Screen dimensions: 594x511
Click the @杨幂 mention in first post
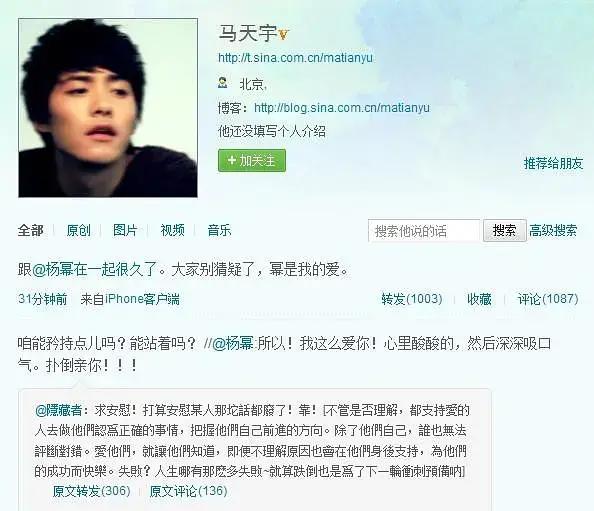[x=53, y=270]
